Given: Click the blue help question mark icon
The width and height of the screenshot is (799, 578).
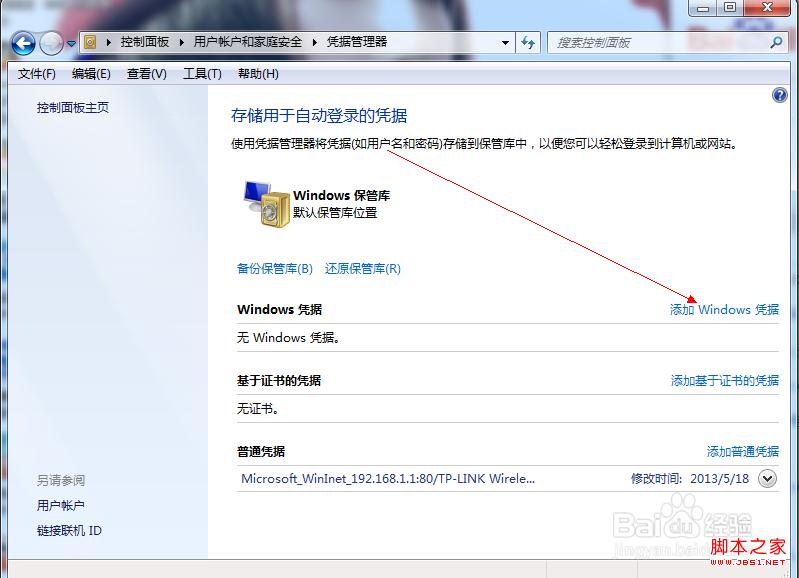Looking at the screenshot, I should (780, 95).
